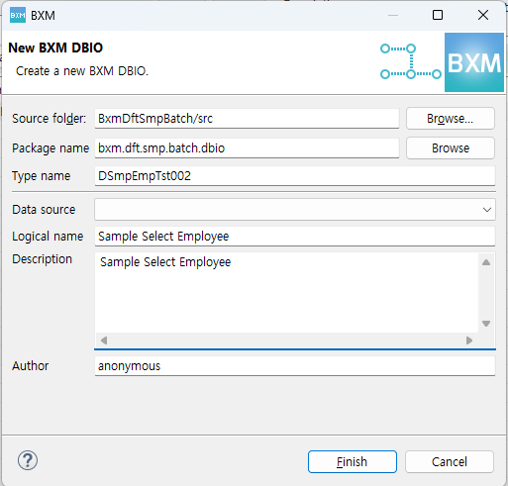The image size is (508, 486).
Task: Close the BXM dialog window
Action: [483, 15]
